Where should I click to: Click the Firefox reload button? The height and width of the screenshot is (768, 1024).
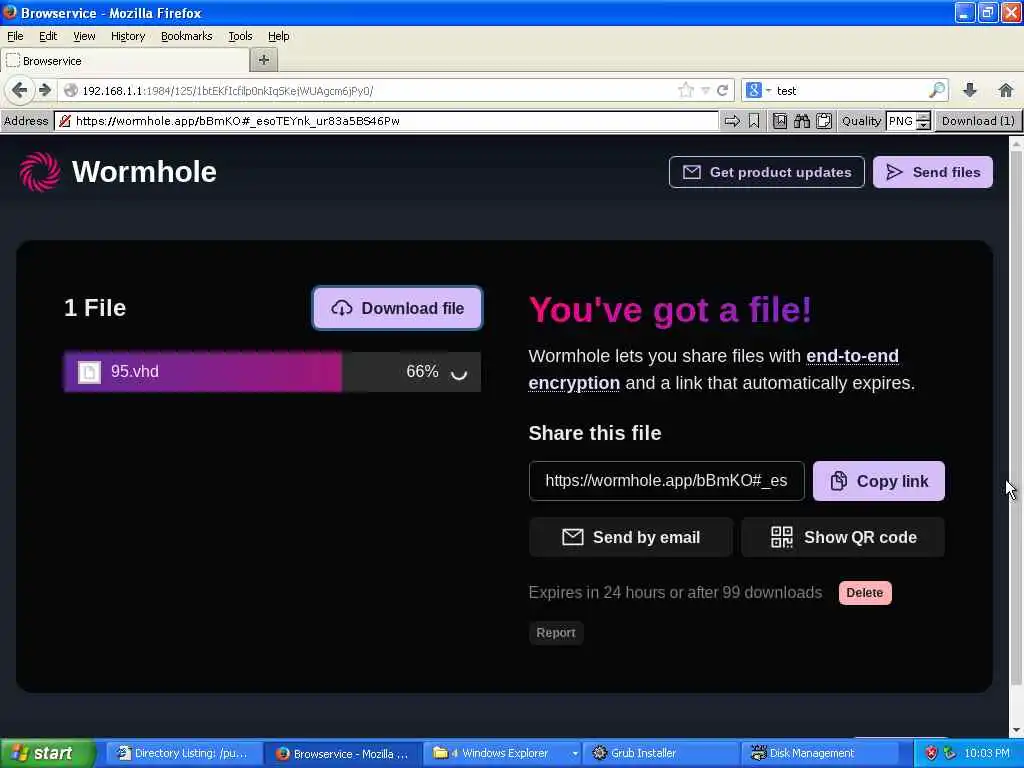coord(722,90)
